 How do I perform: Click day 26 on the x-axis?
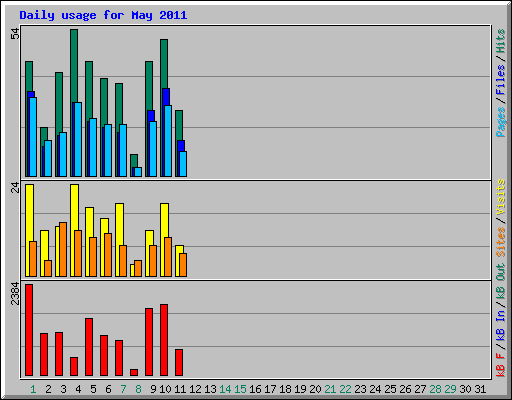point(405,389)
